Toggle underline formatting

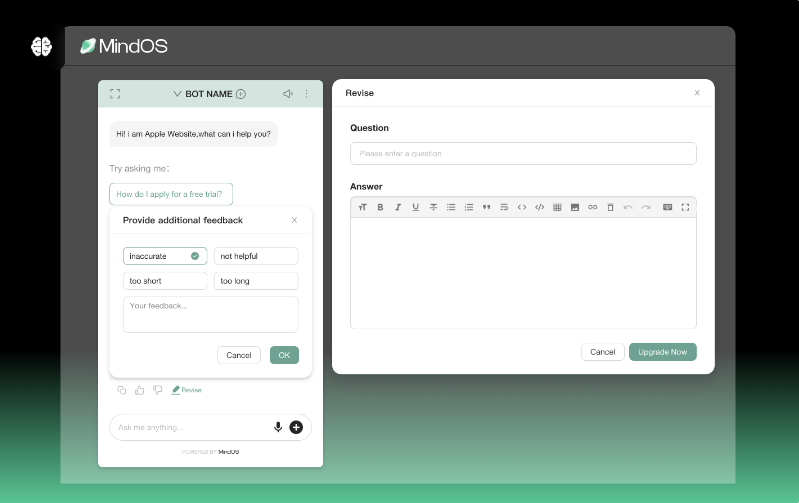pyautogui.click(x=416, y=207)
